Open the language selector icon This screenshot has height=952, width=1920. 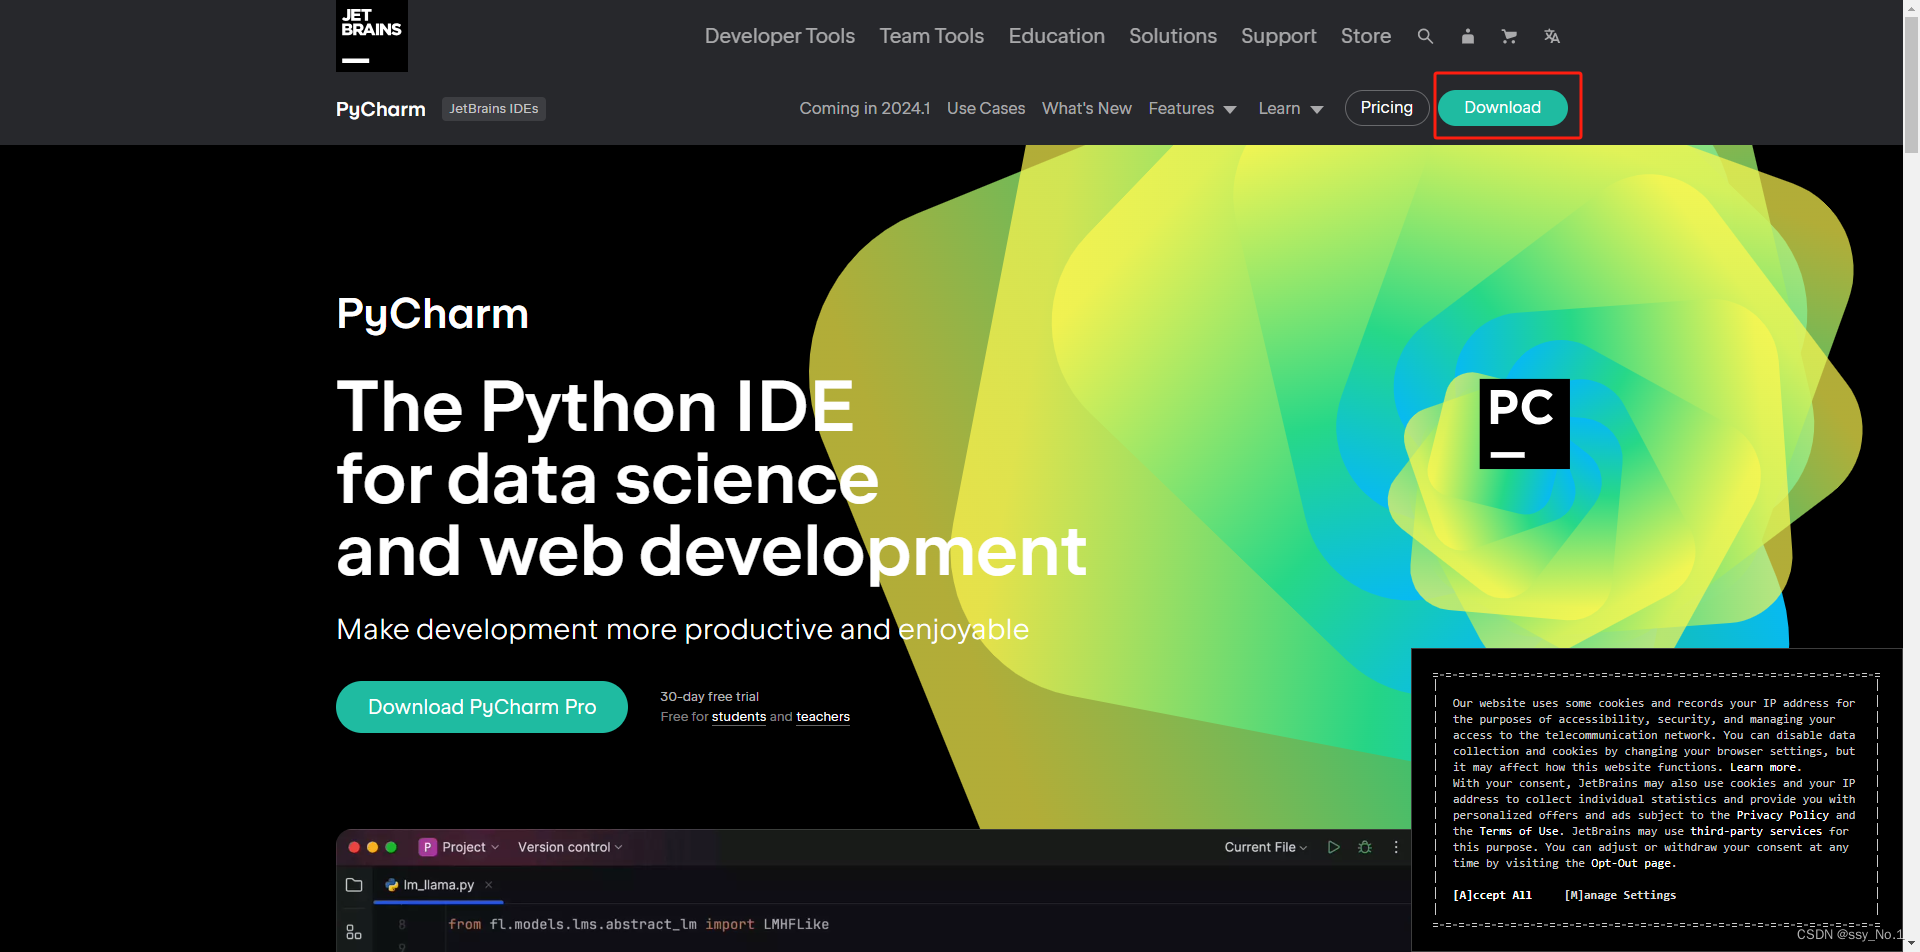[x=1551, y=36]
